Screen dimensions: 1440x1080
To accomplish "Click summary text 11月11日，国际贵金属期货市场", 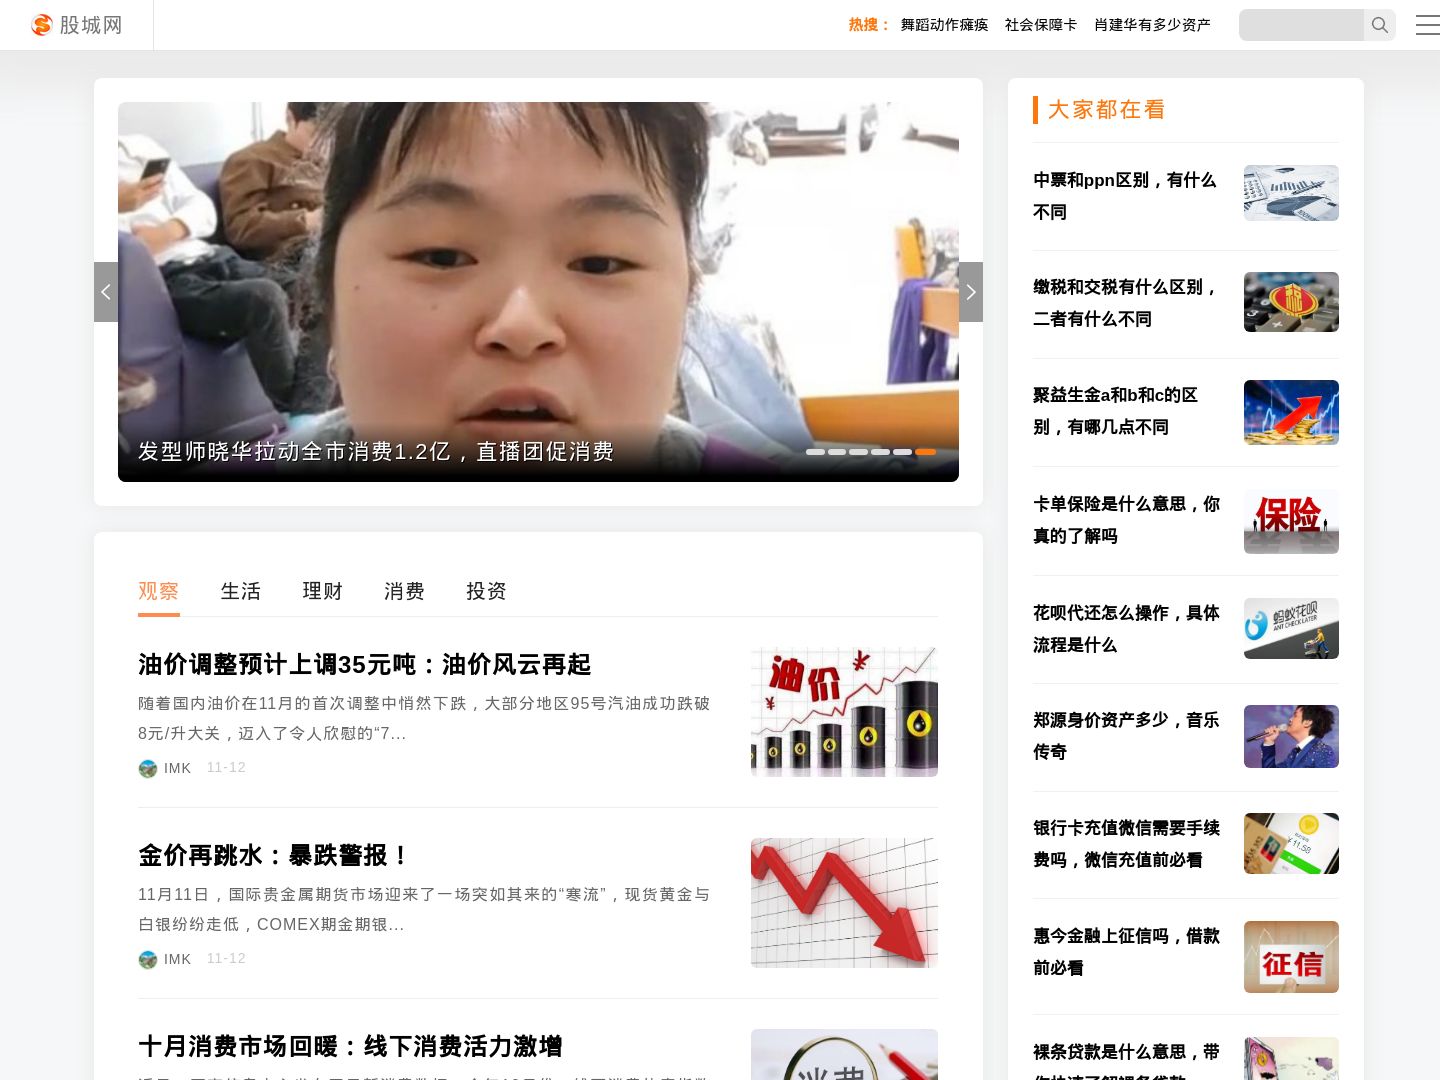I will [x=424, y=909].
